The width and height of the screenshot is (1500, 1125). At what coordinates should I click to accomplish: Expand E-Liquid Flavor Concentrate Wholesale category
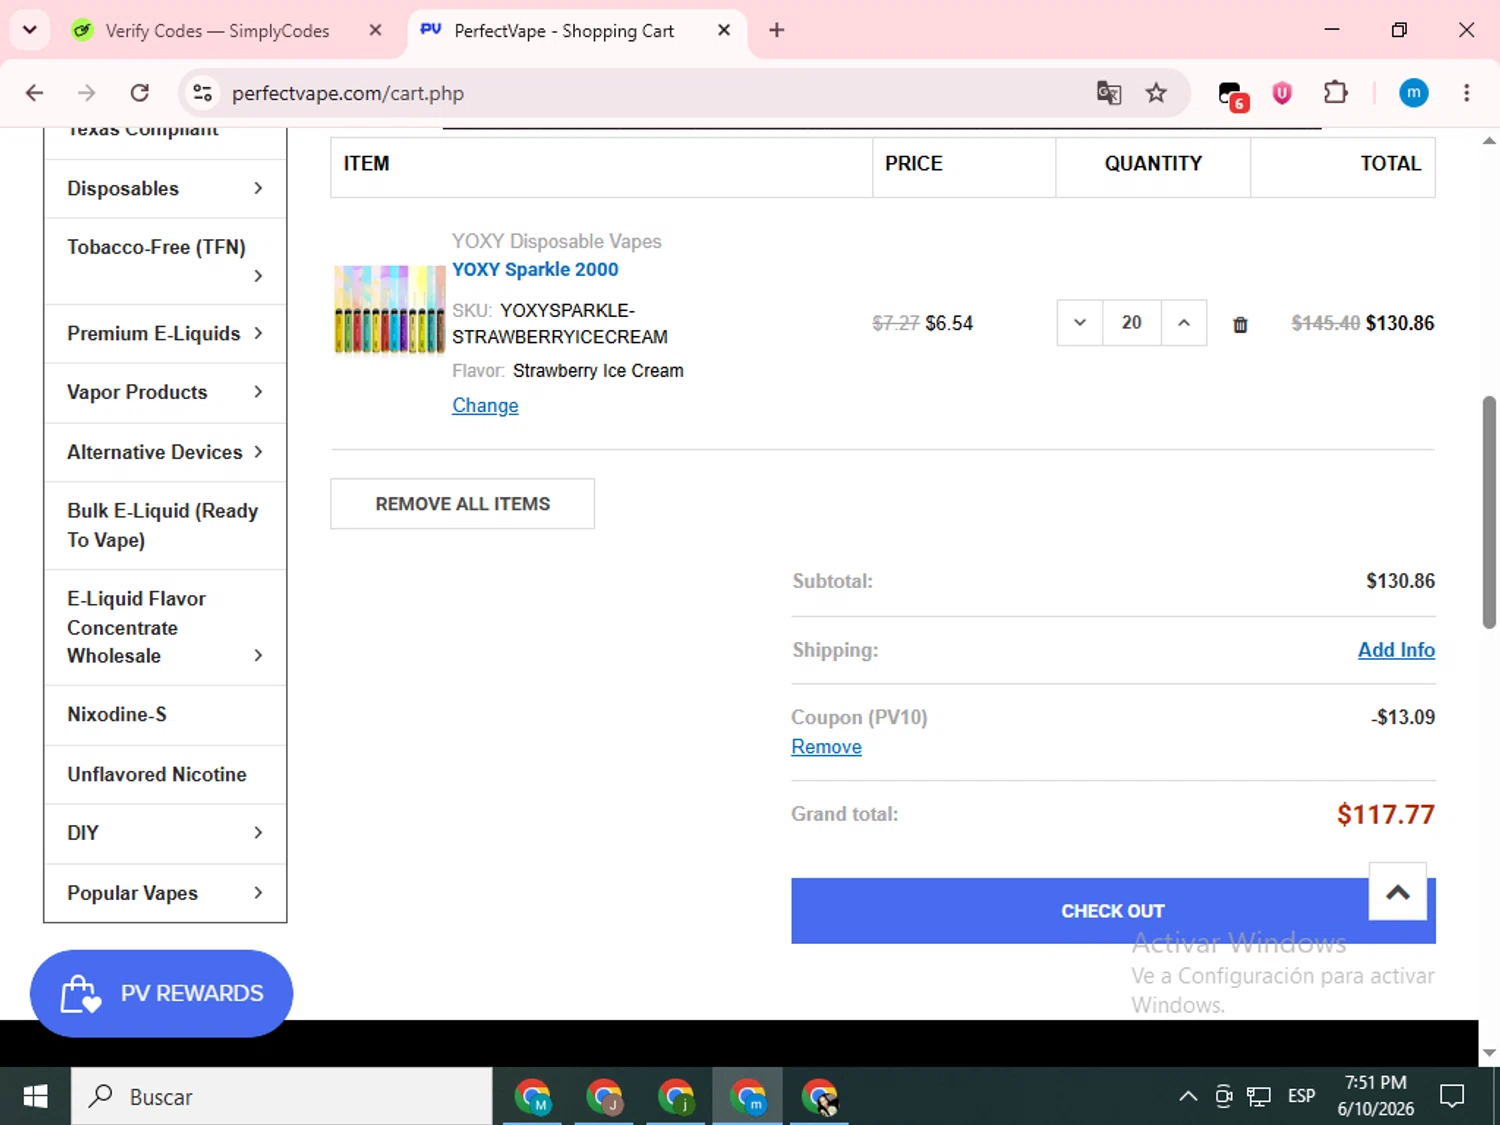coord(258,656)
